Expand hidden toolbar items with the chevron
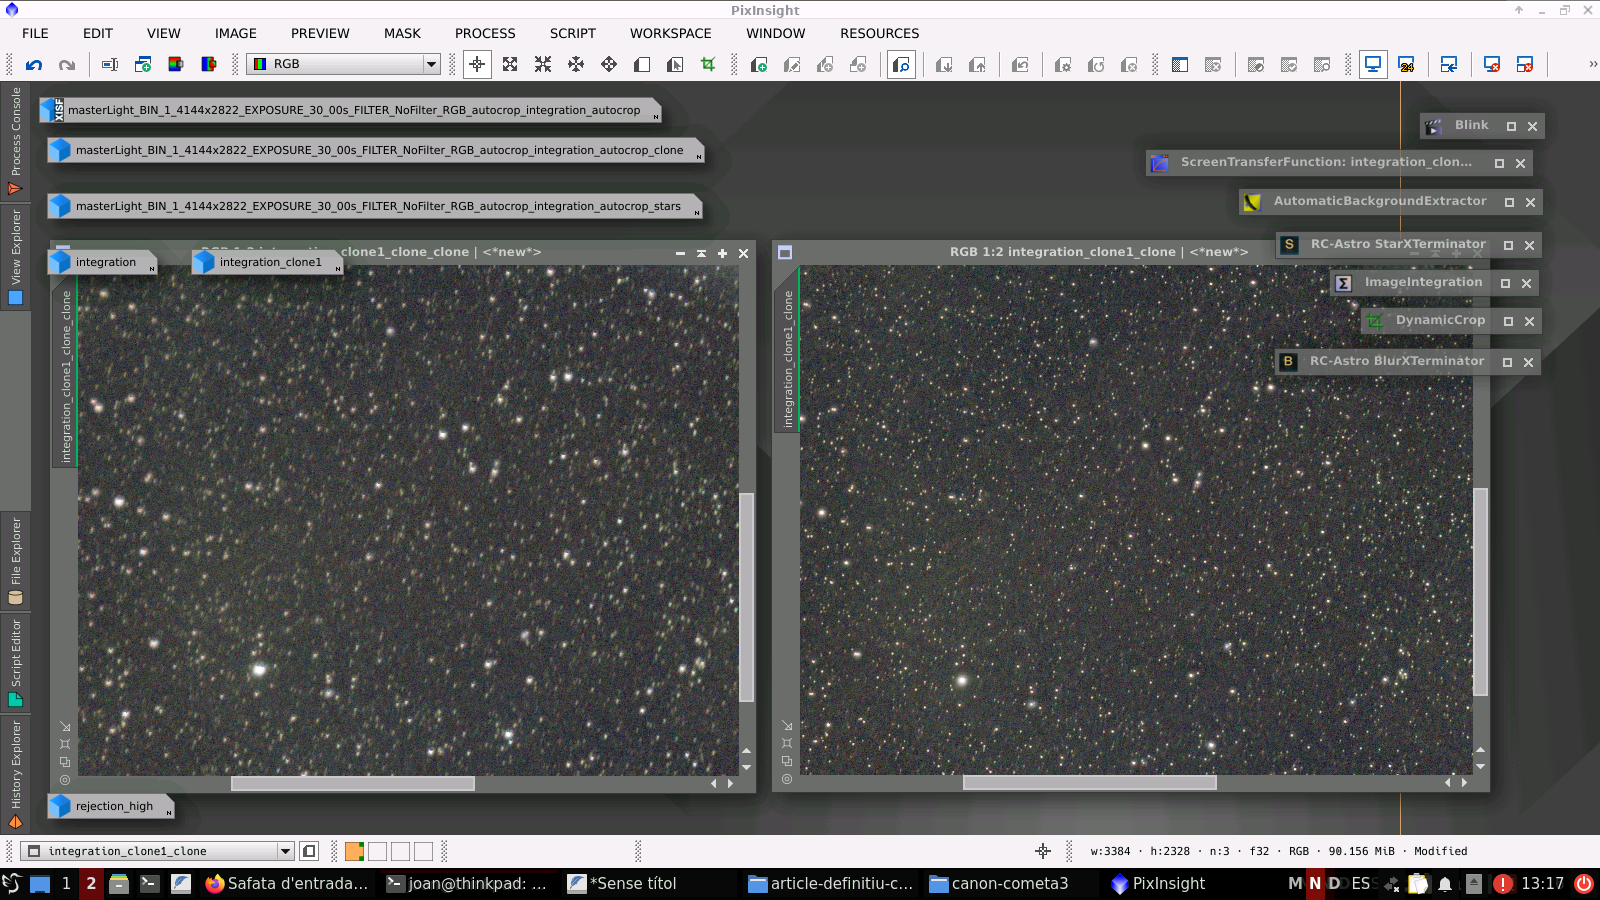 1592,65
